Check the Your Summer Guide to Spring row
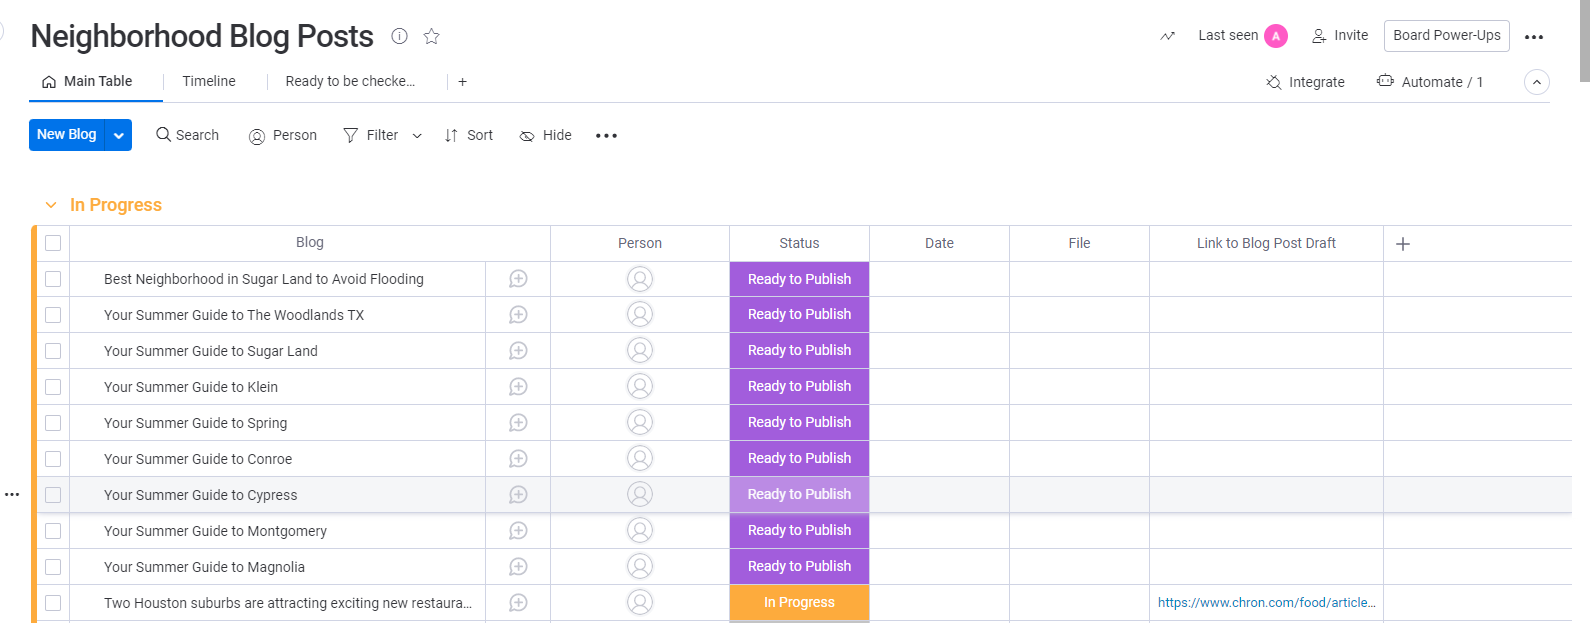 (53, 423)
